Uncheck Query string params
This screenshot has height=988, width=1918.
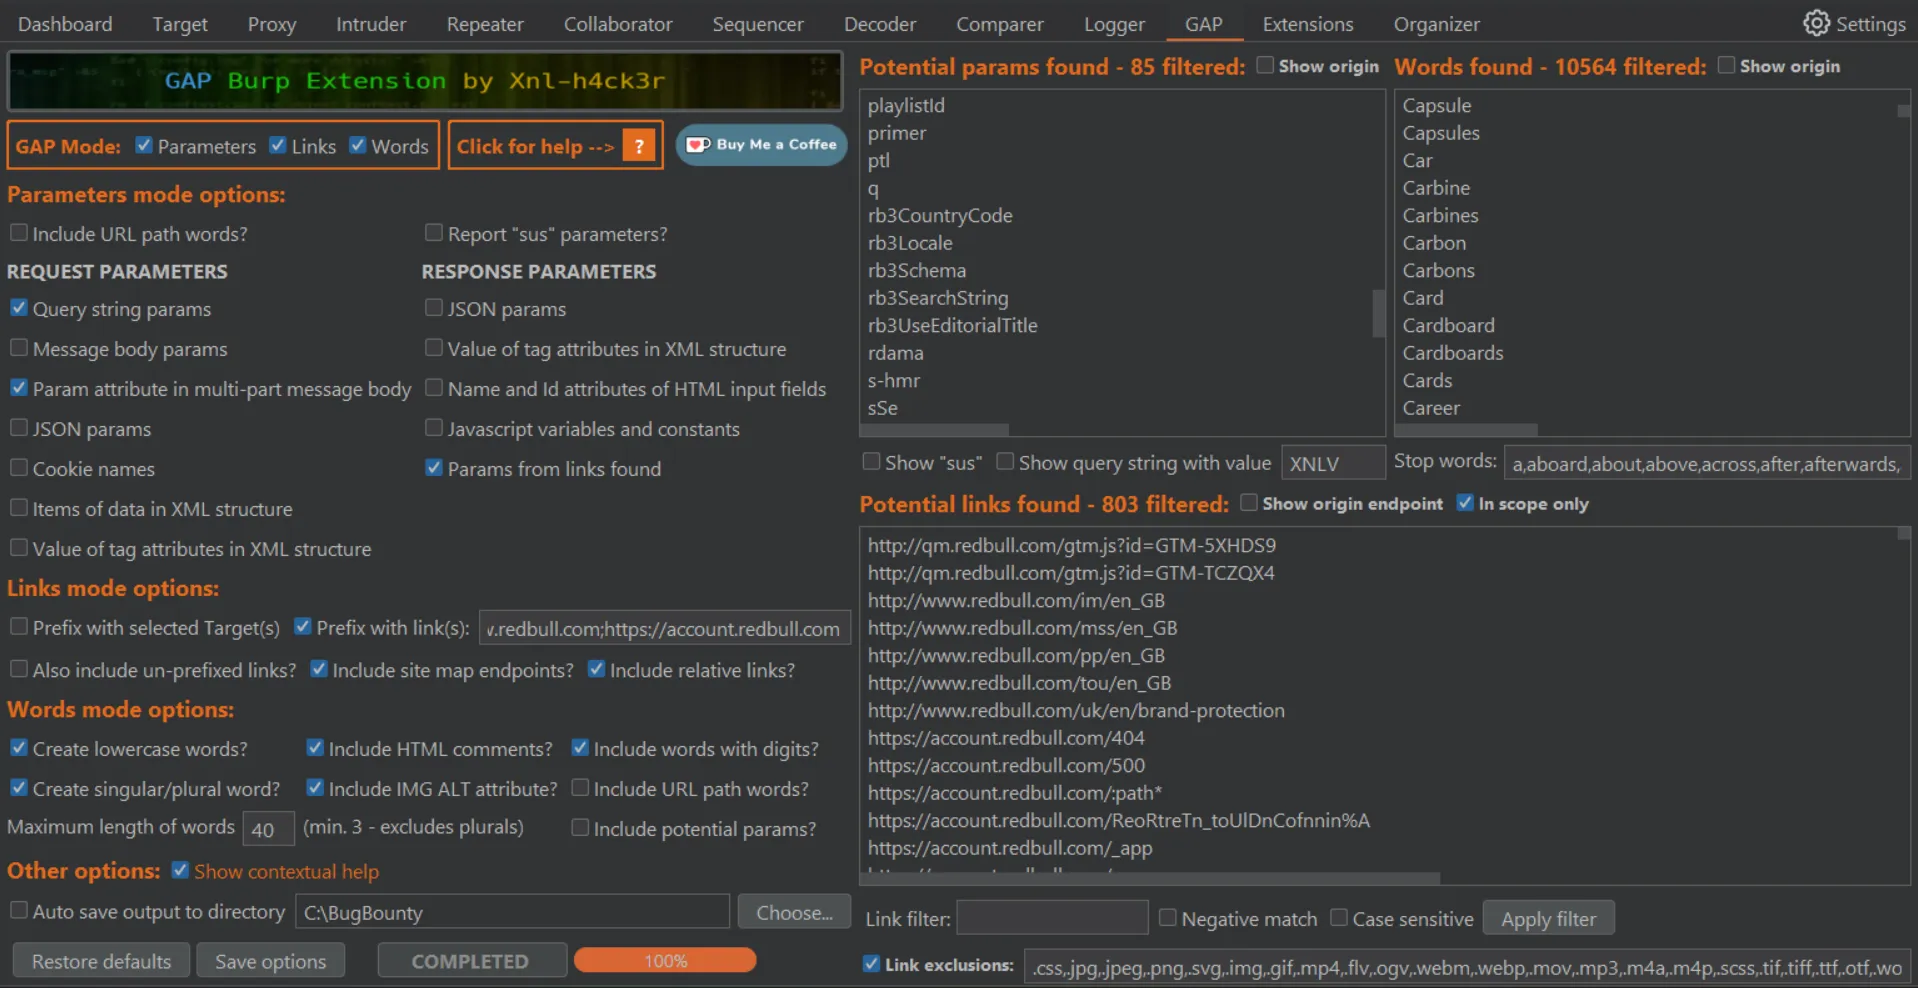coord(19,308)
